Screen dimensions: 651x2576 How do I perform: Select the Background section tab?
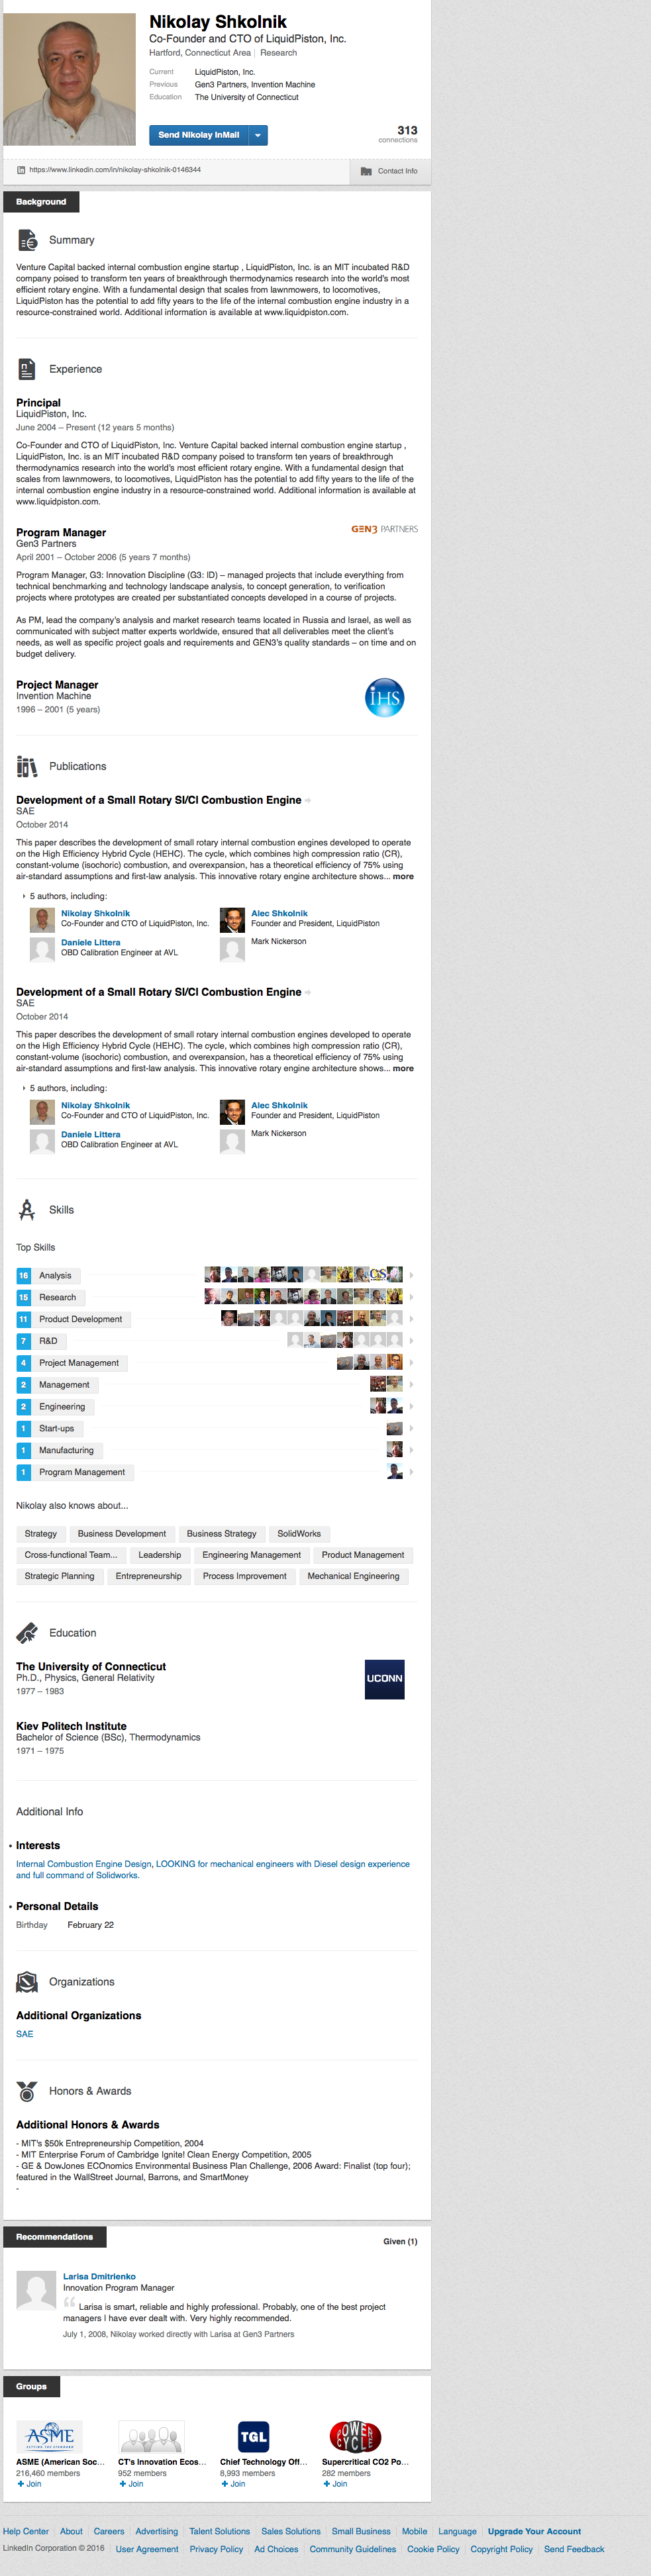tap(41, 202)
